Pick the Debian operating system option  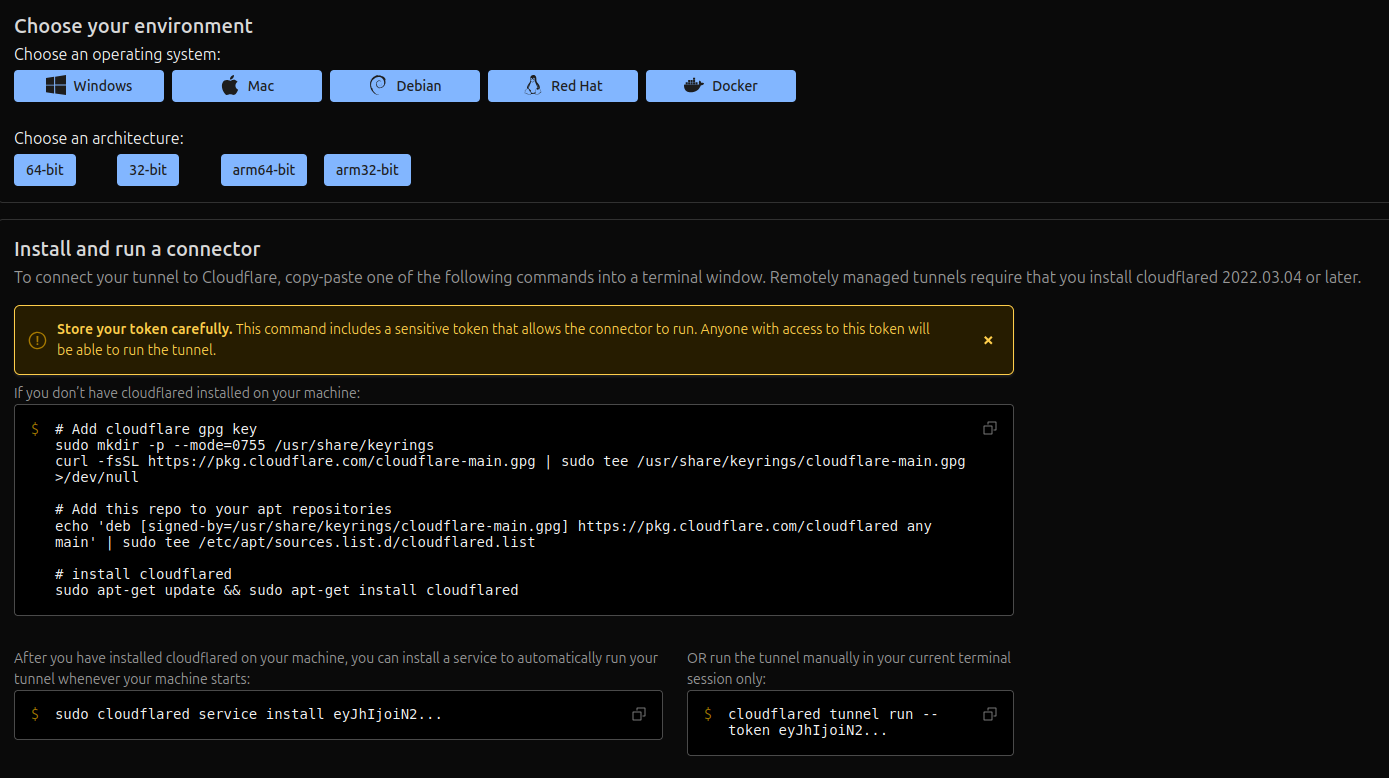(405, 86)
